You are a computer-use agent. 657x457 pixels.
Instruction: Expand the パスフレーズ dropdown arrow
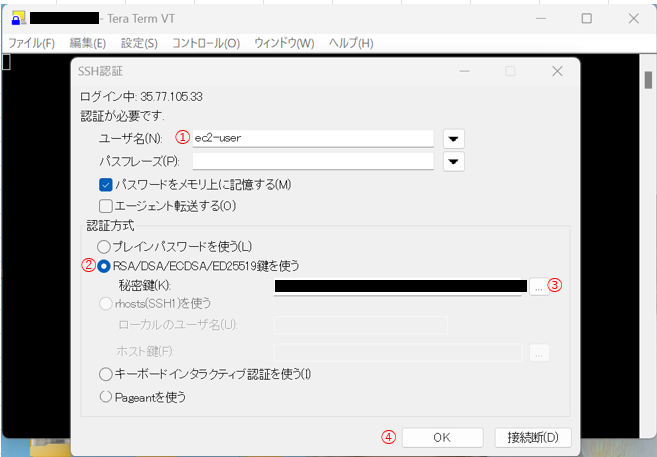(x=453, y=161)
